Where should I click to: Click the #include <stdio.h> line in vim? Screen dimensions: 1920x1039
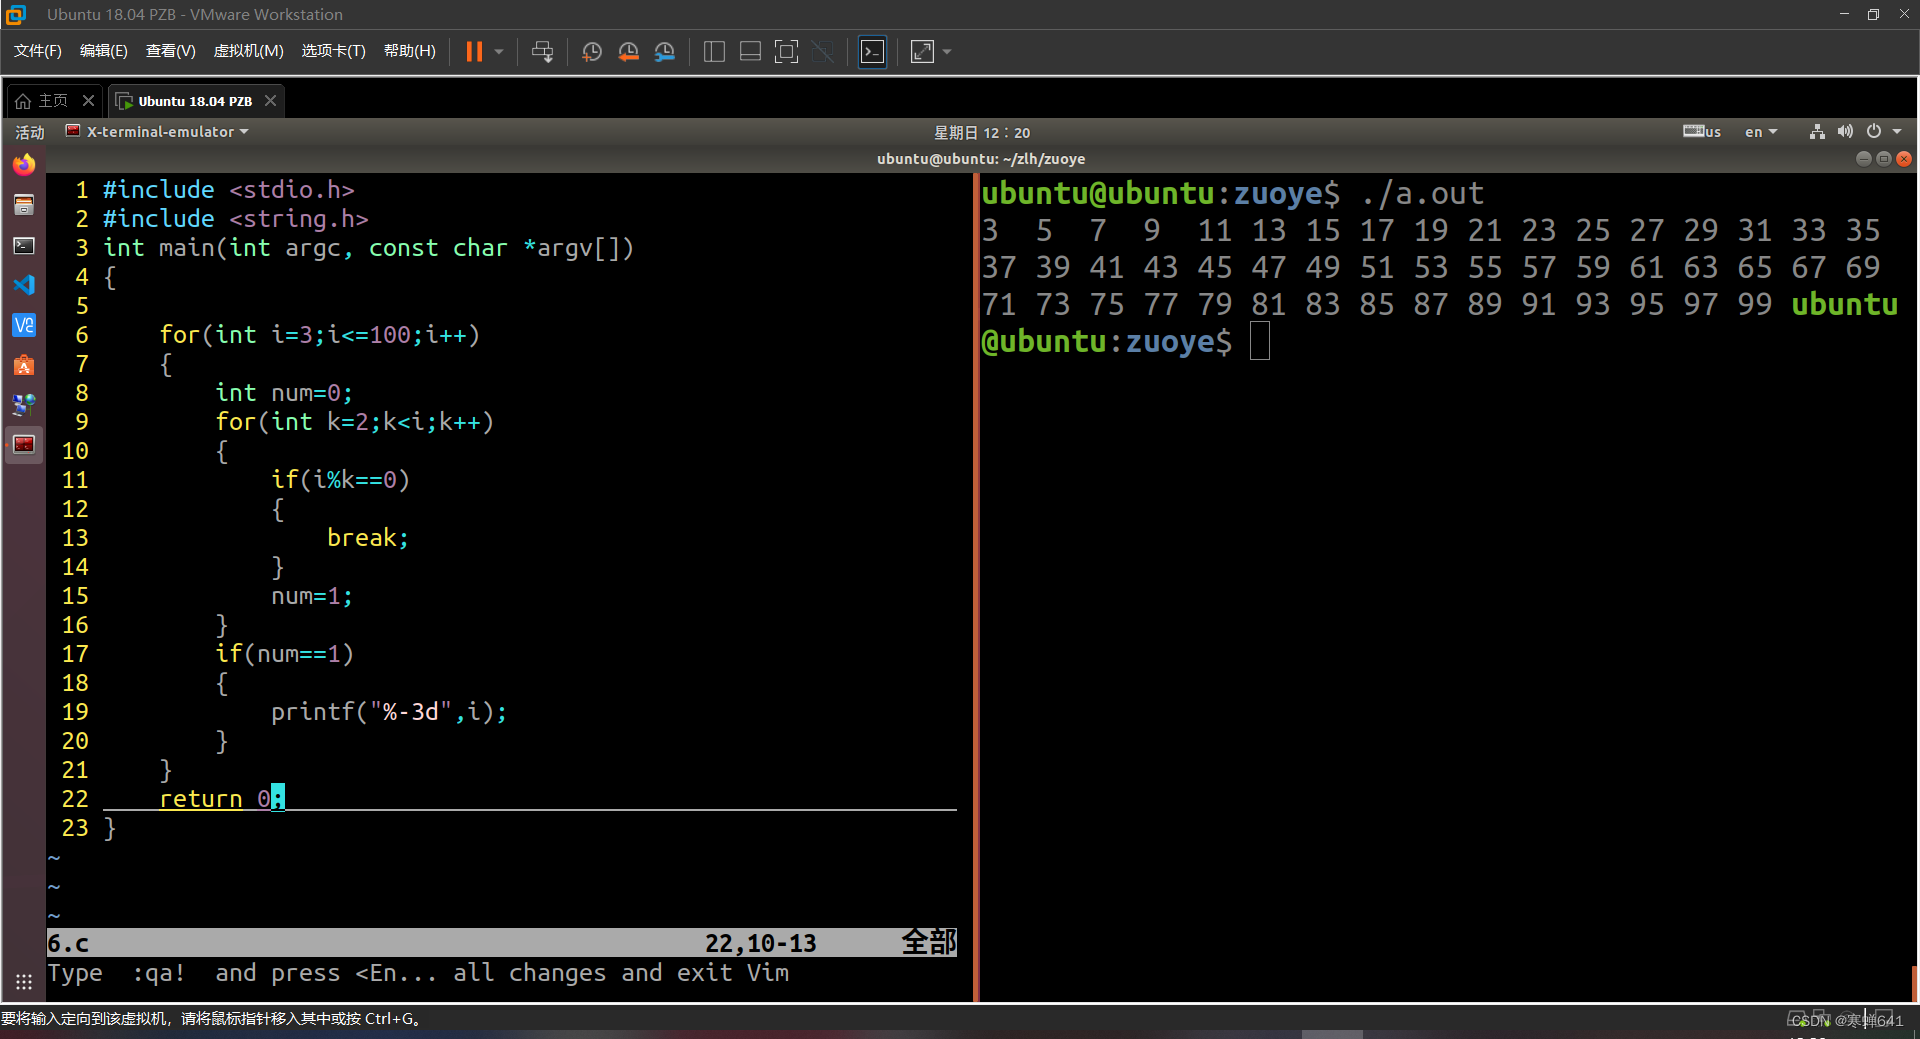pos(229,190)
